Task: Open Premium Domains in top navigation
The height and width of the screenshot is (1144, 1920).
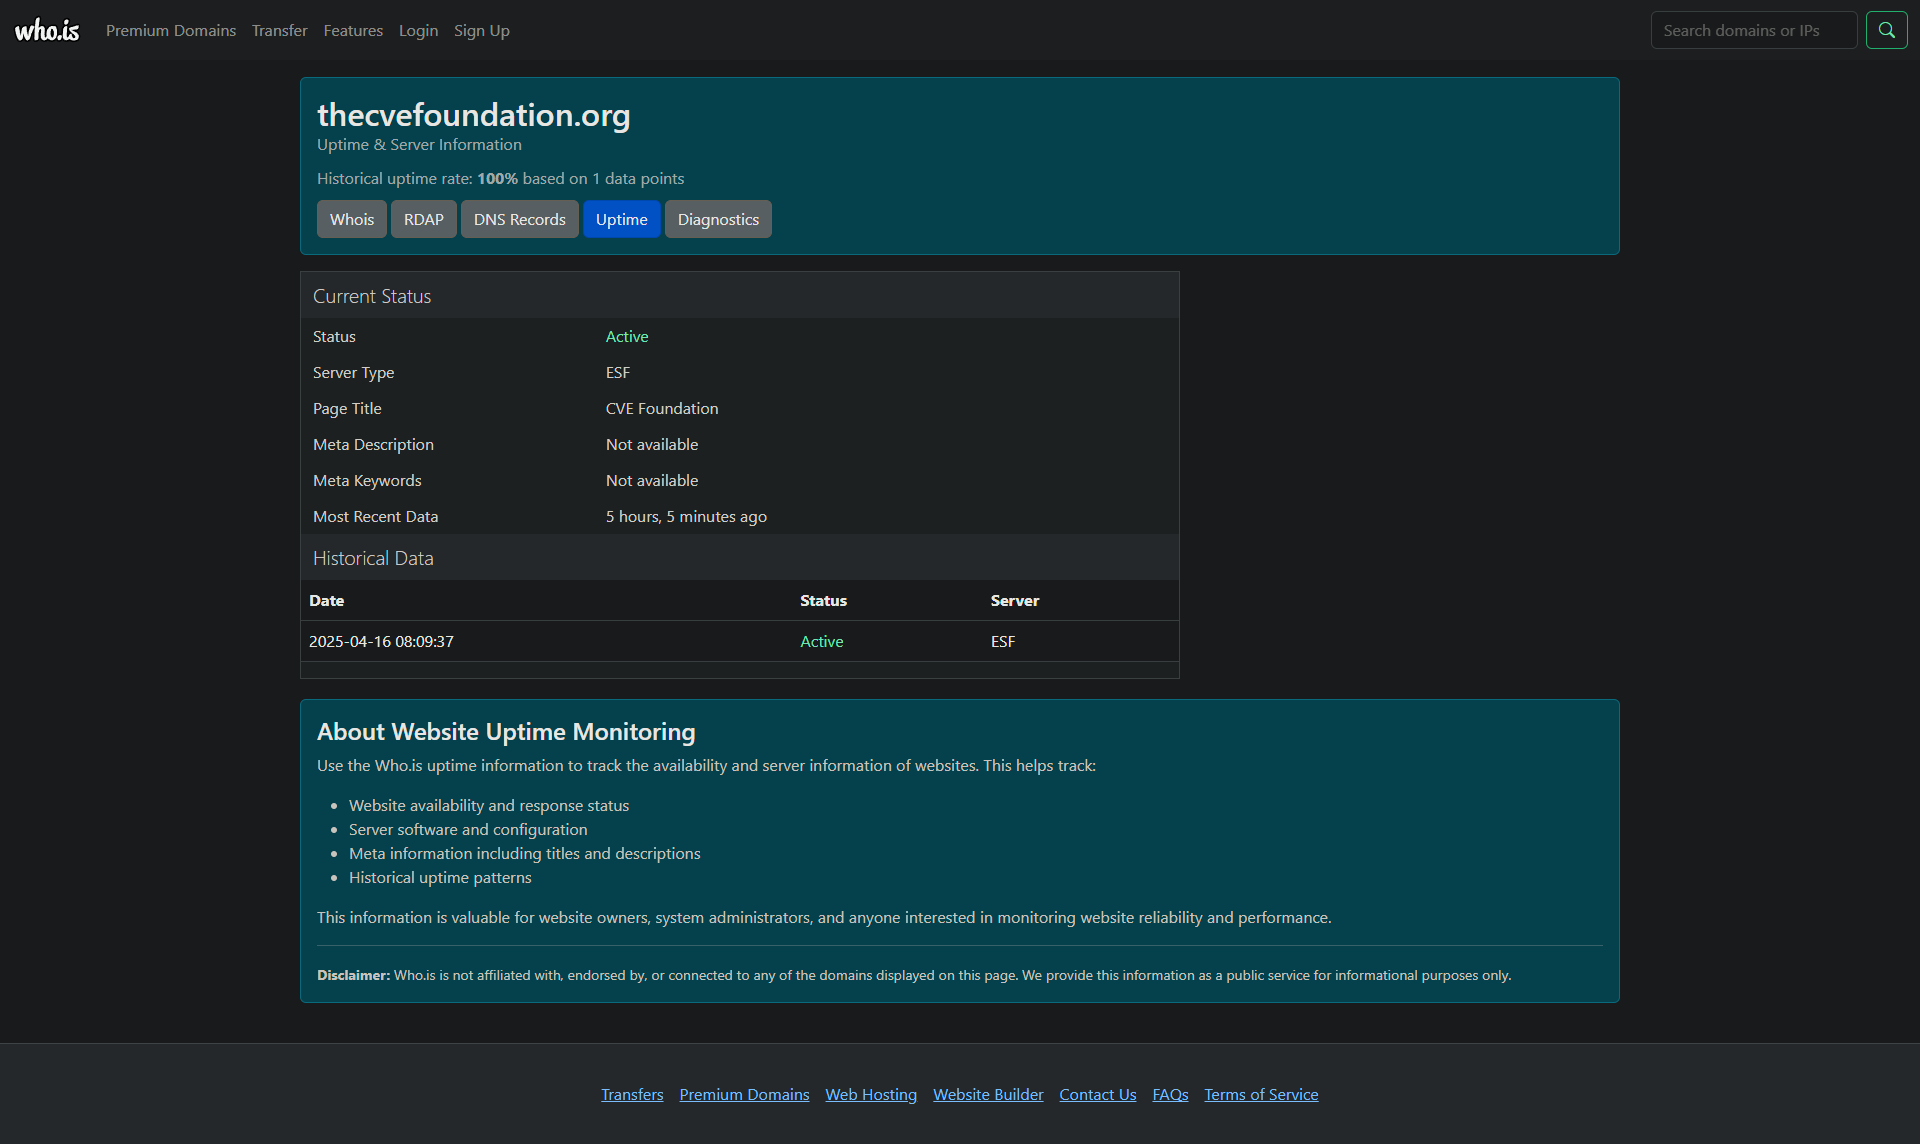Action: point(171,30)
